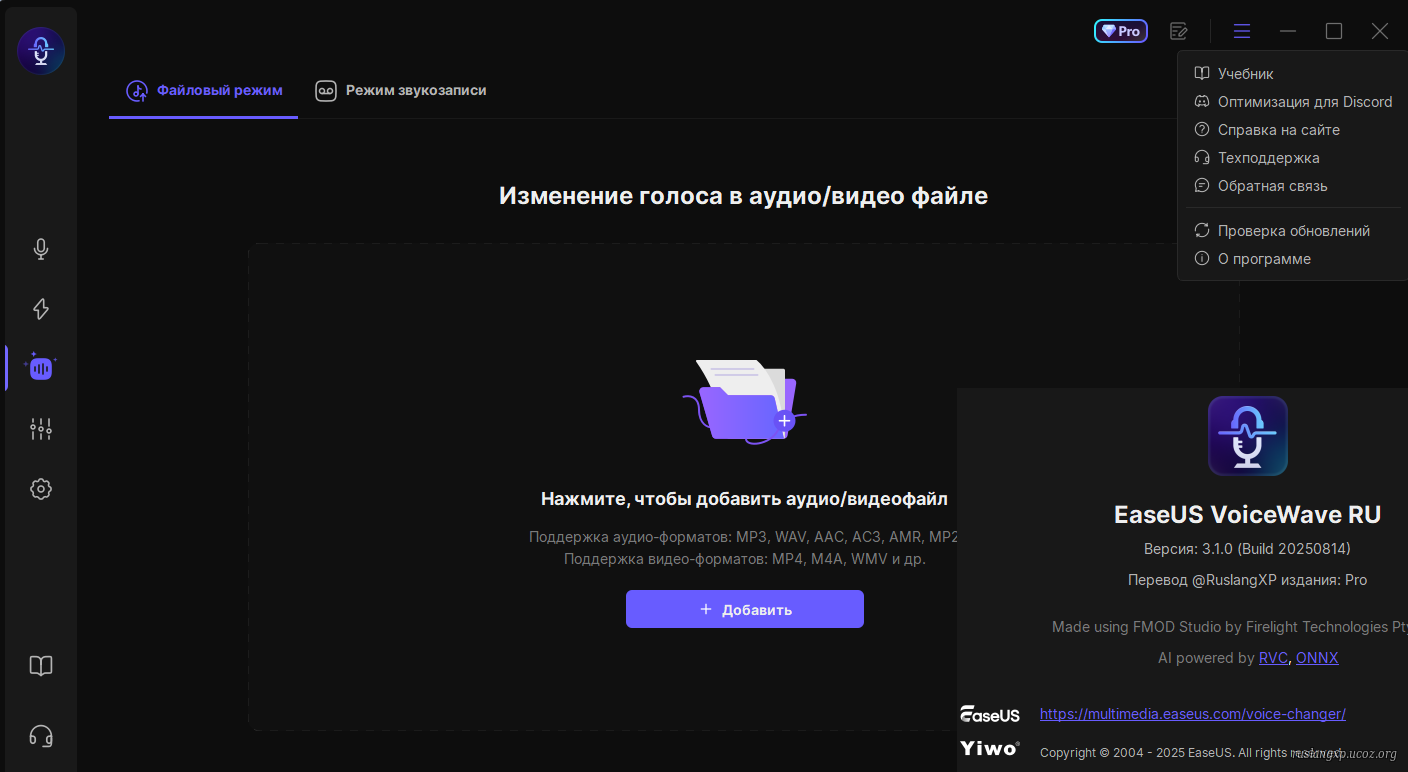The image size is (1408, 772).
Task: Click the EaseUS logo in About panel
Action: [990, 714]
